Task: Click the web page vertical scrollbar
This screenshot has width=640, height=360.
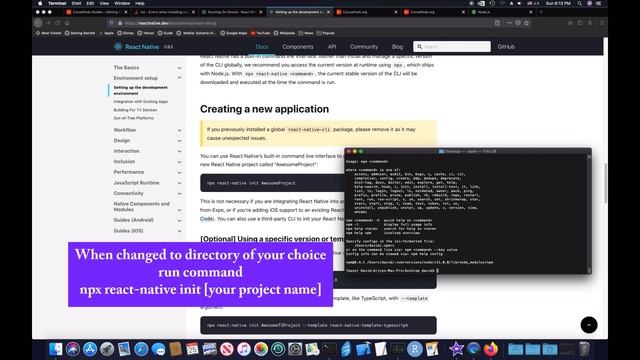Action: tap(605, 184)
